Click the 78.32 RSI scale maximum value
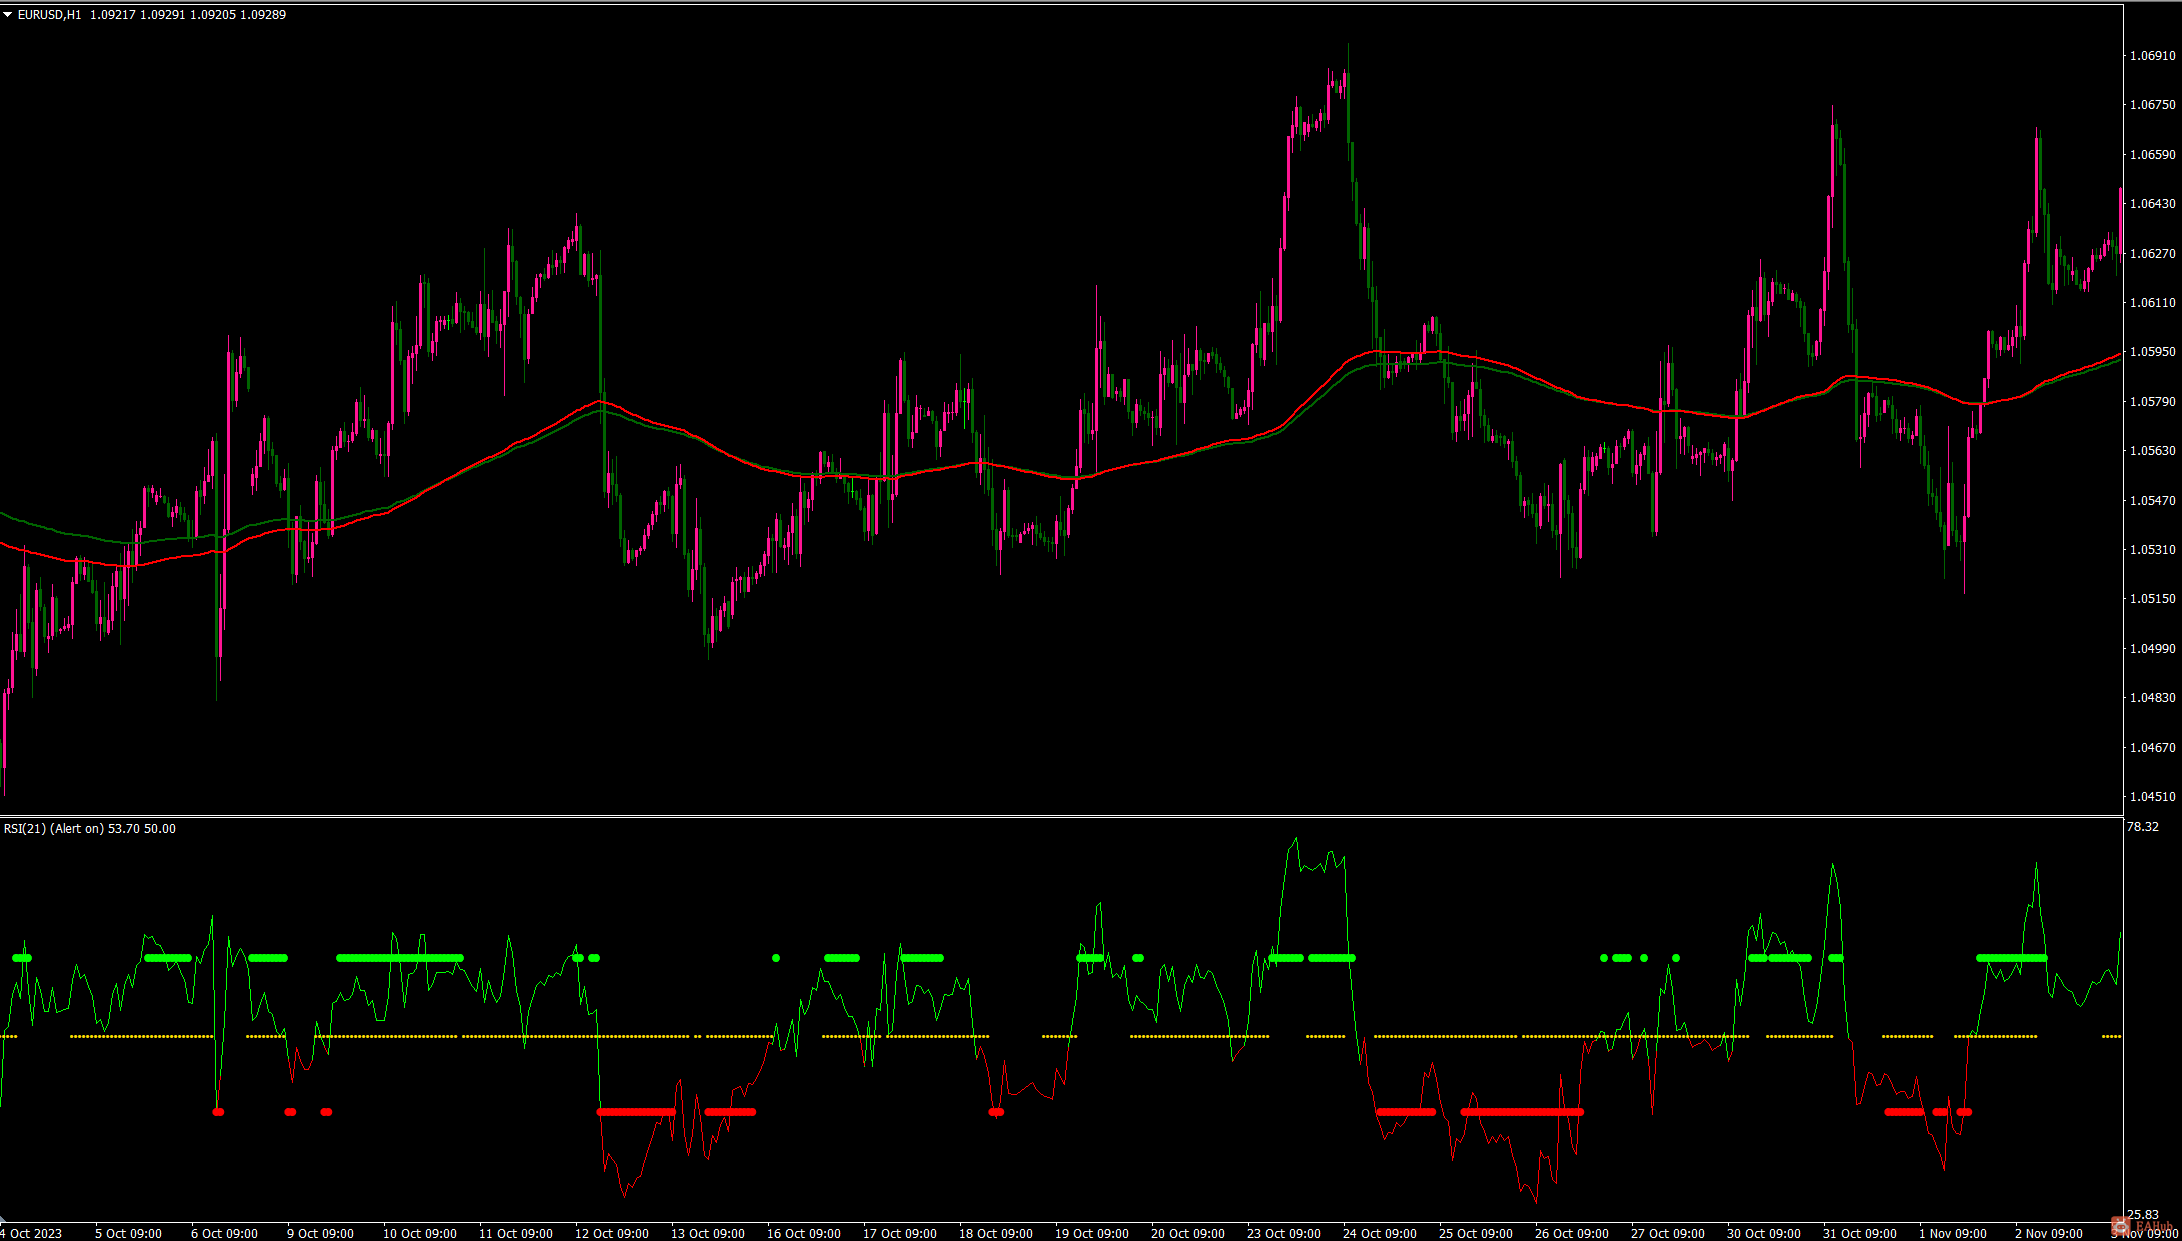Viewport: 2182px width, 1241px height. pyautogui.click(x=2142, y=827)
